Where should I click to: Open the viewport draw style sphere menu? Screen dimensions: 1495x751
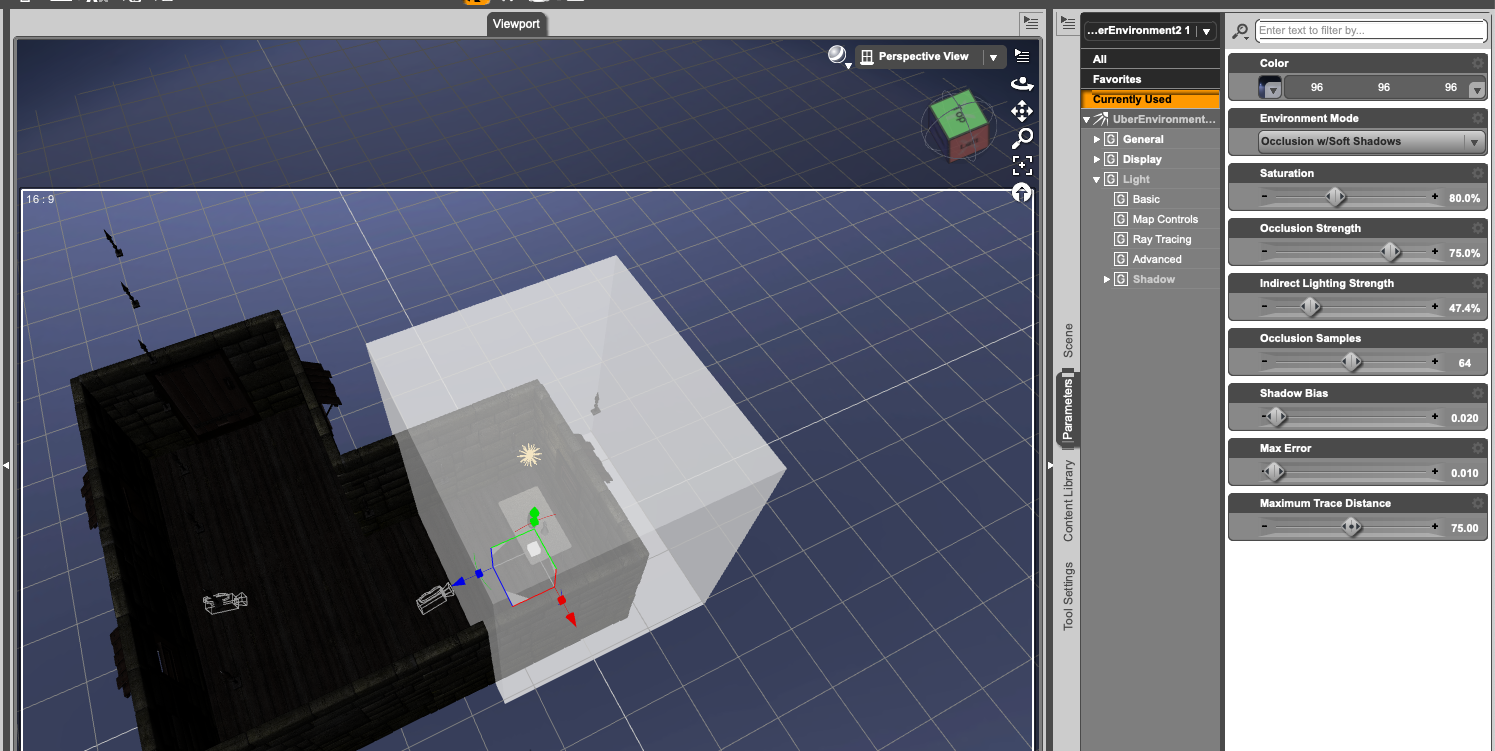click(x=838, y=56)
